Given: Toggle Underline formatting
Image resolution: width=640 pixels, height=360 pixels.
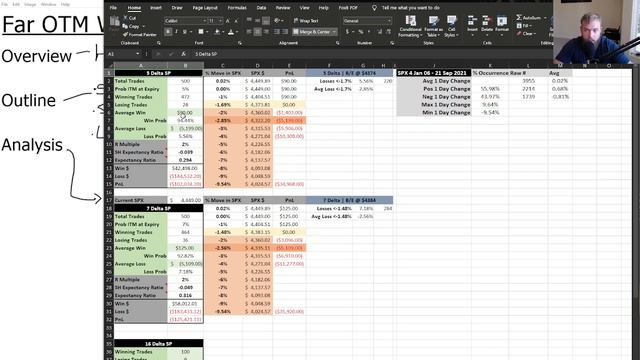Looking at the screenshot, I should pos(184,32).
